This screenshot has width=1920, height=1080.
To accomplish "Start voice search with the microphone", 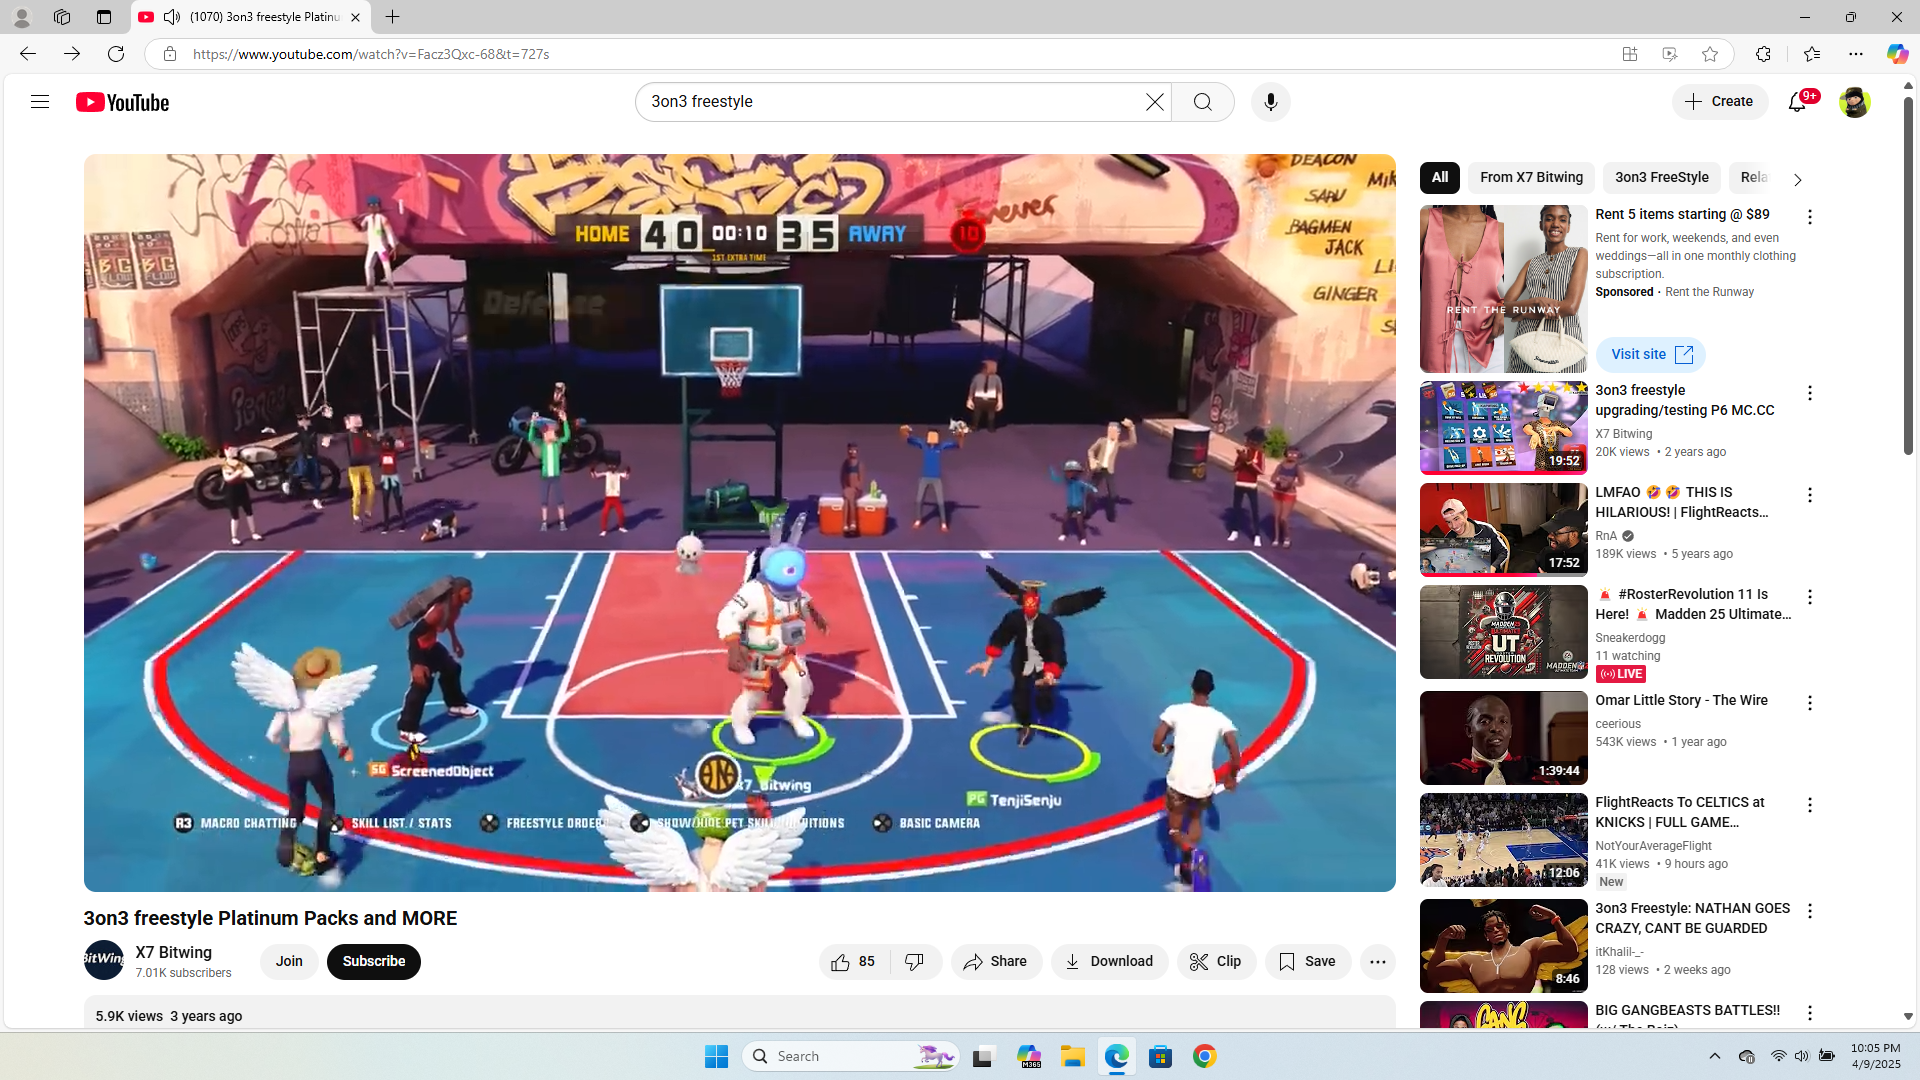I will point(1271,102).
